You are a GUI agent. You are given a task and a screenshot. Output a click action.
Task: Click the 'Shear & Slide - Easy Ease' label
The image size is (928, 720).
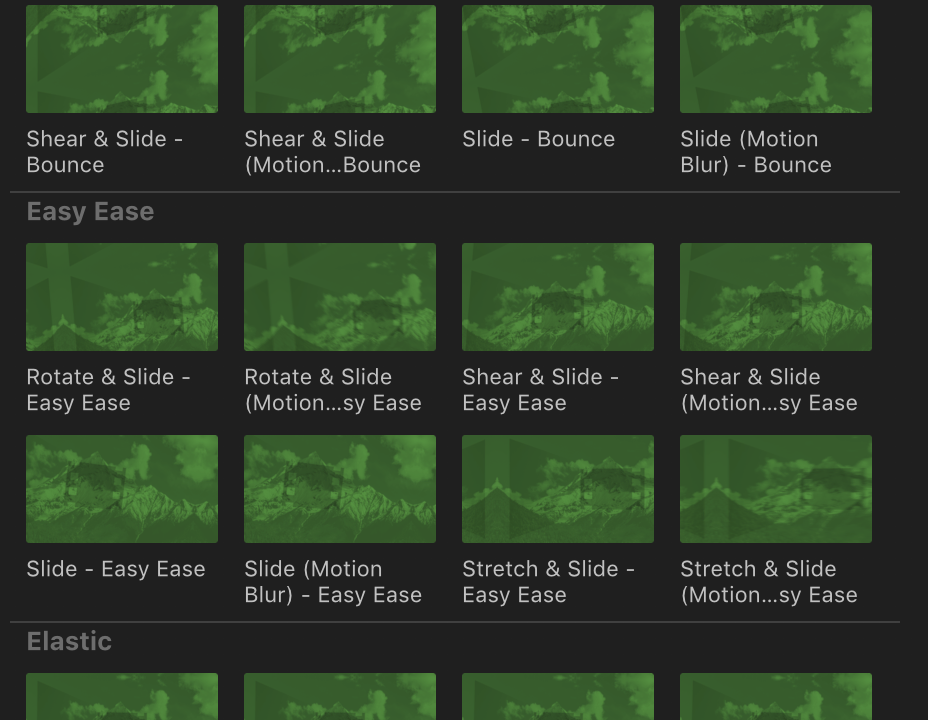point(540,390)
